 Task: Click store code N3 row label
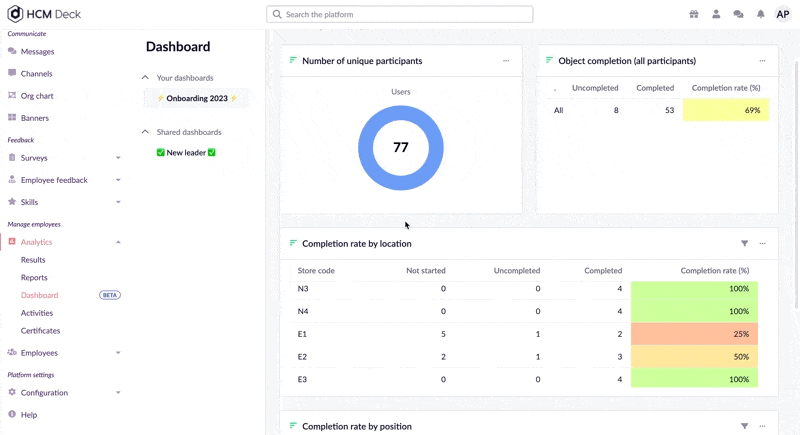pyautogui.click(x=303, y=289)
